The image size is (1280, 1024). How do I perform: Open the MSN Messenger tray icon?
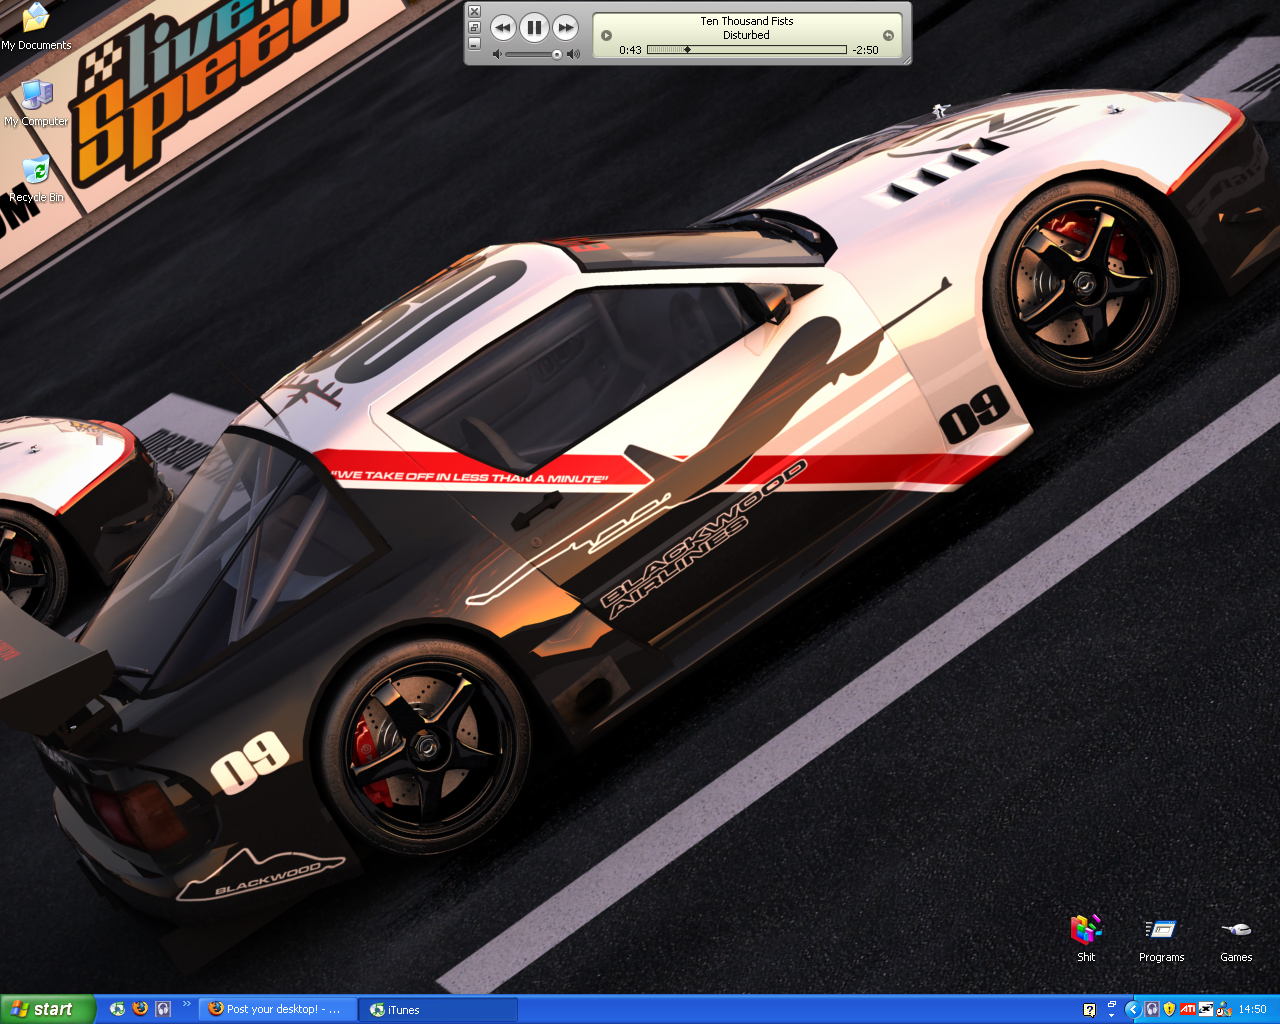[x=1223, y=1010]
